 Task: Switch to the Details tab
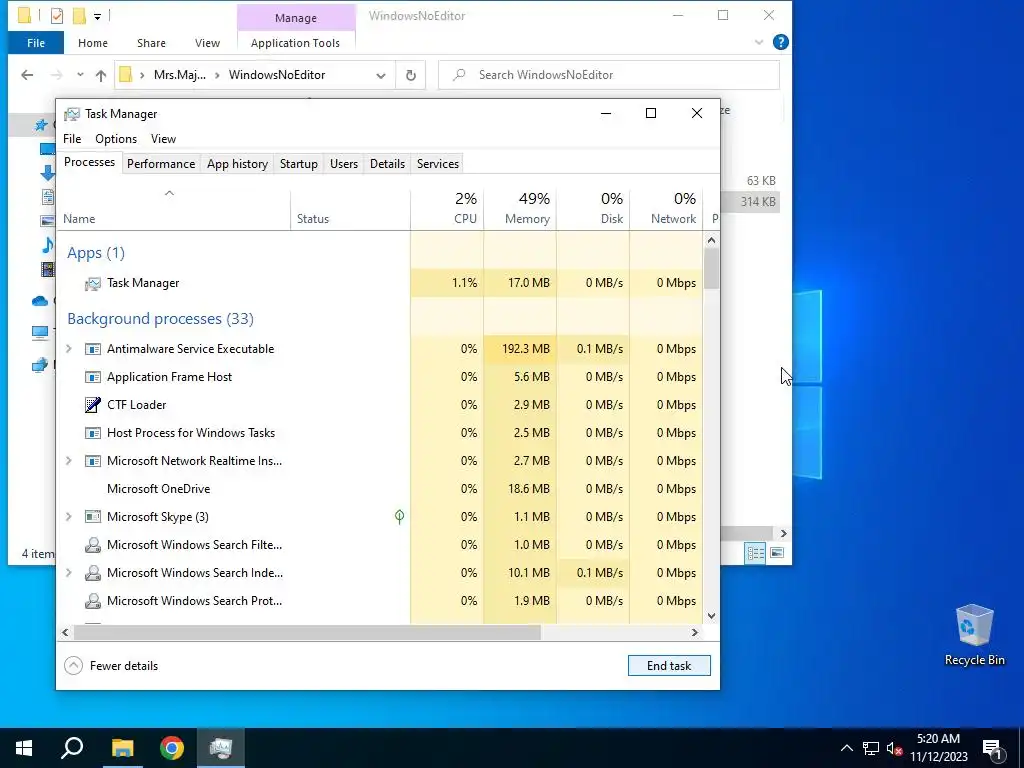click(387, 164)
